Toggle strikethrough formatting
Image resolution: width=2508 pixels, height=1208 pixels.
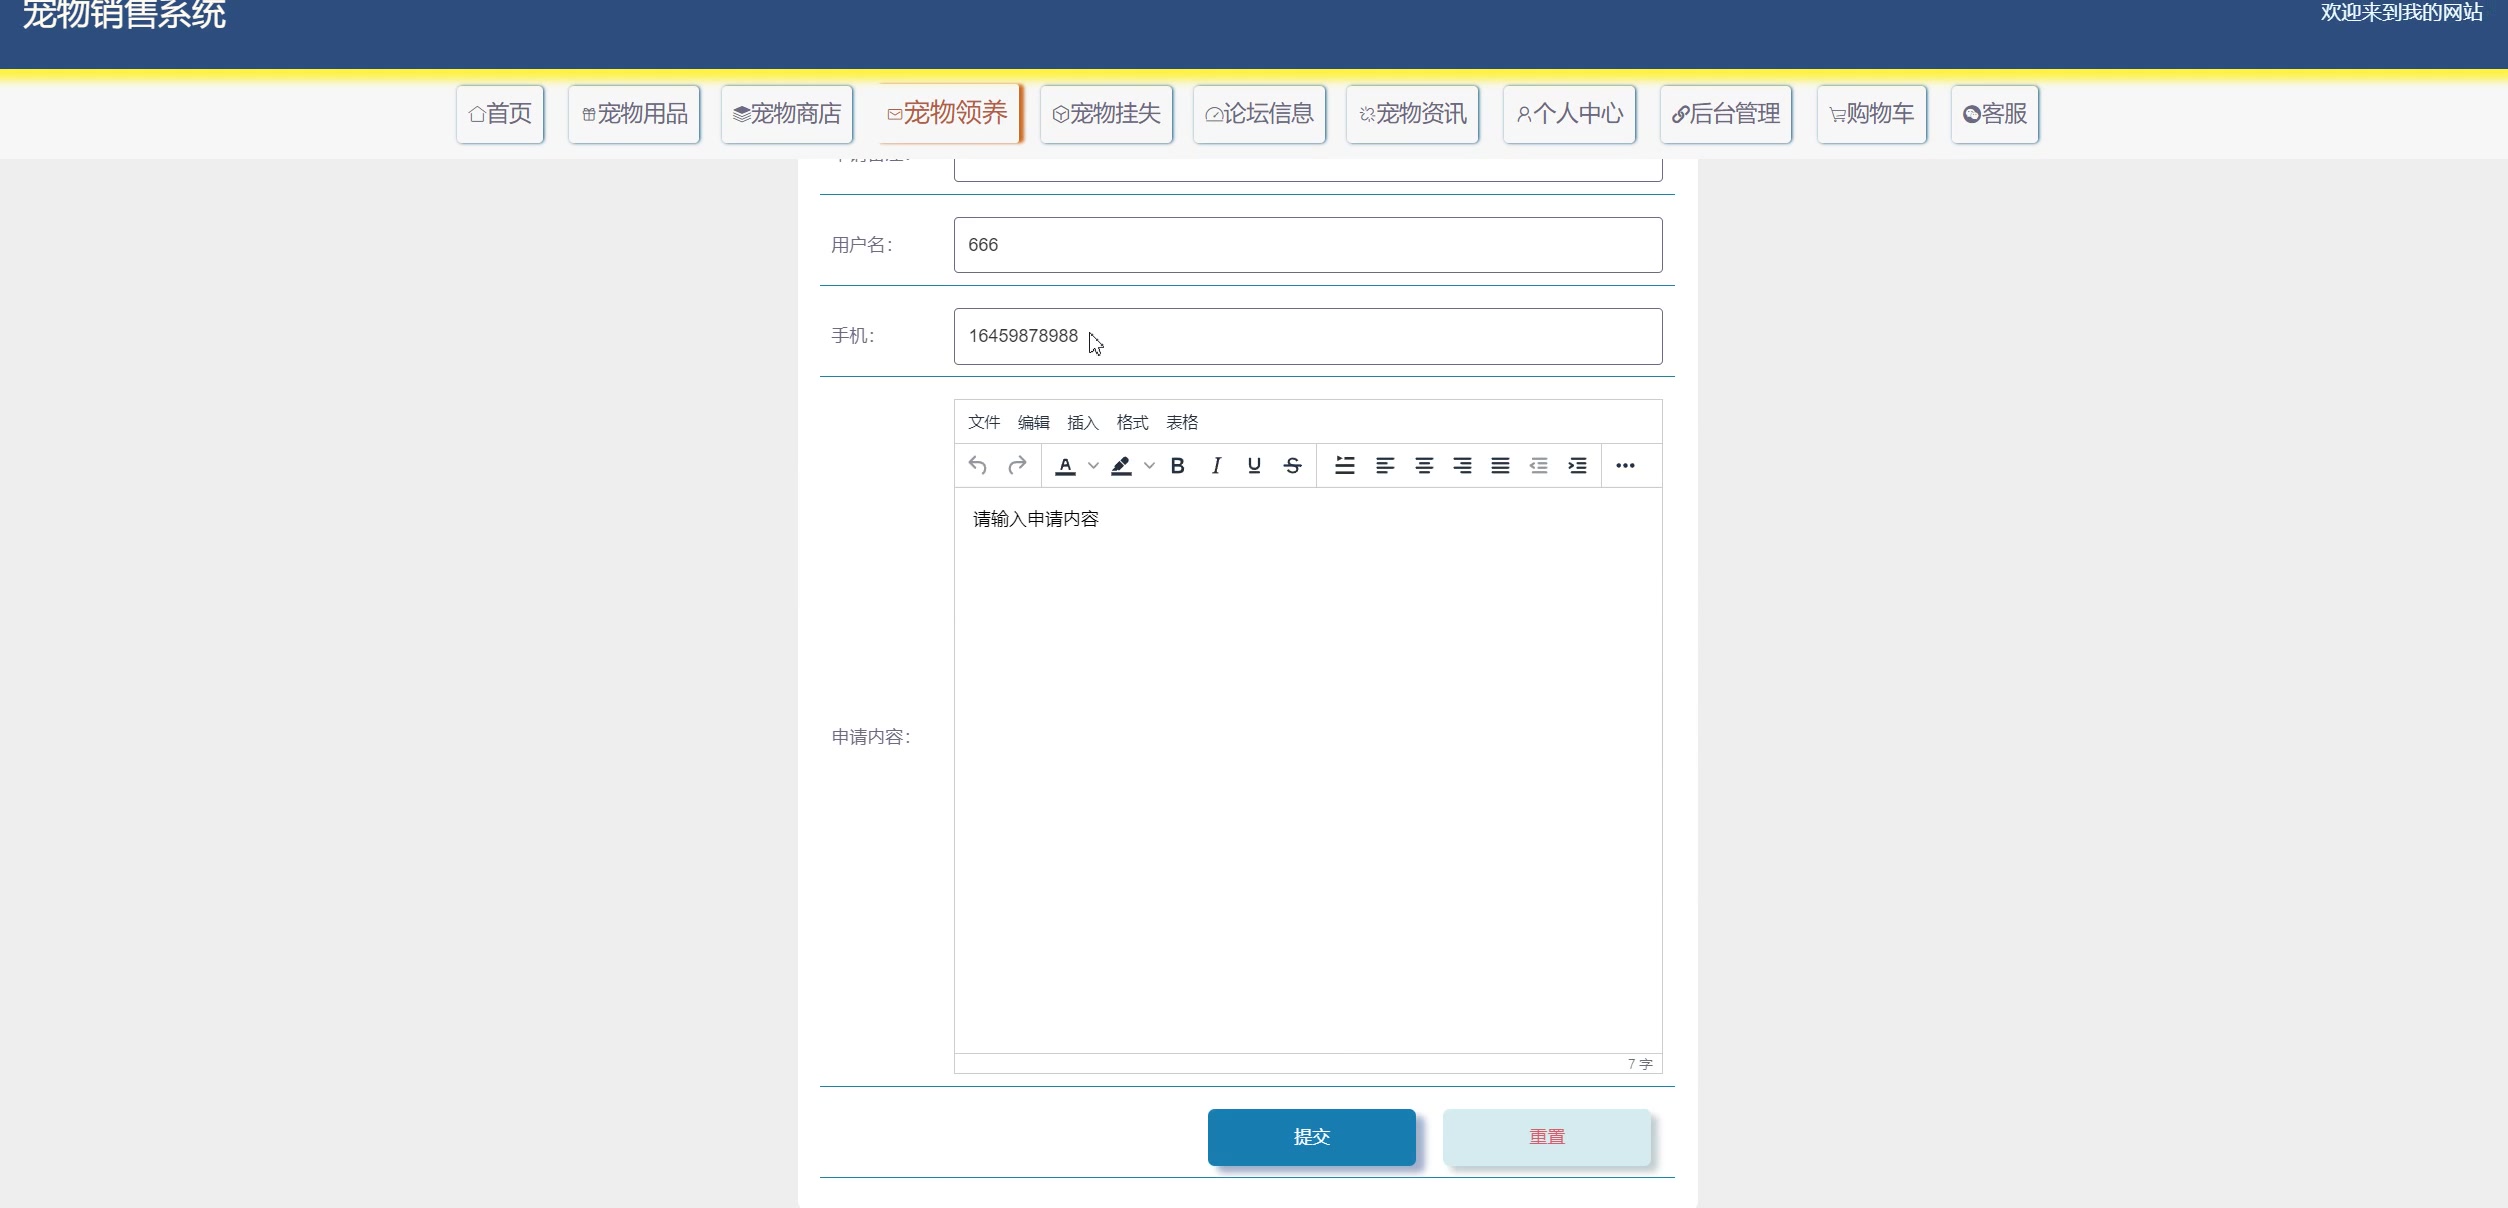(x=1293, y=465)
